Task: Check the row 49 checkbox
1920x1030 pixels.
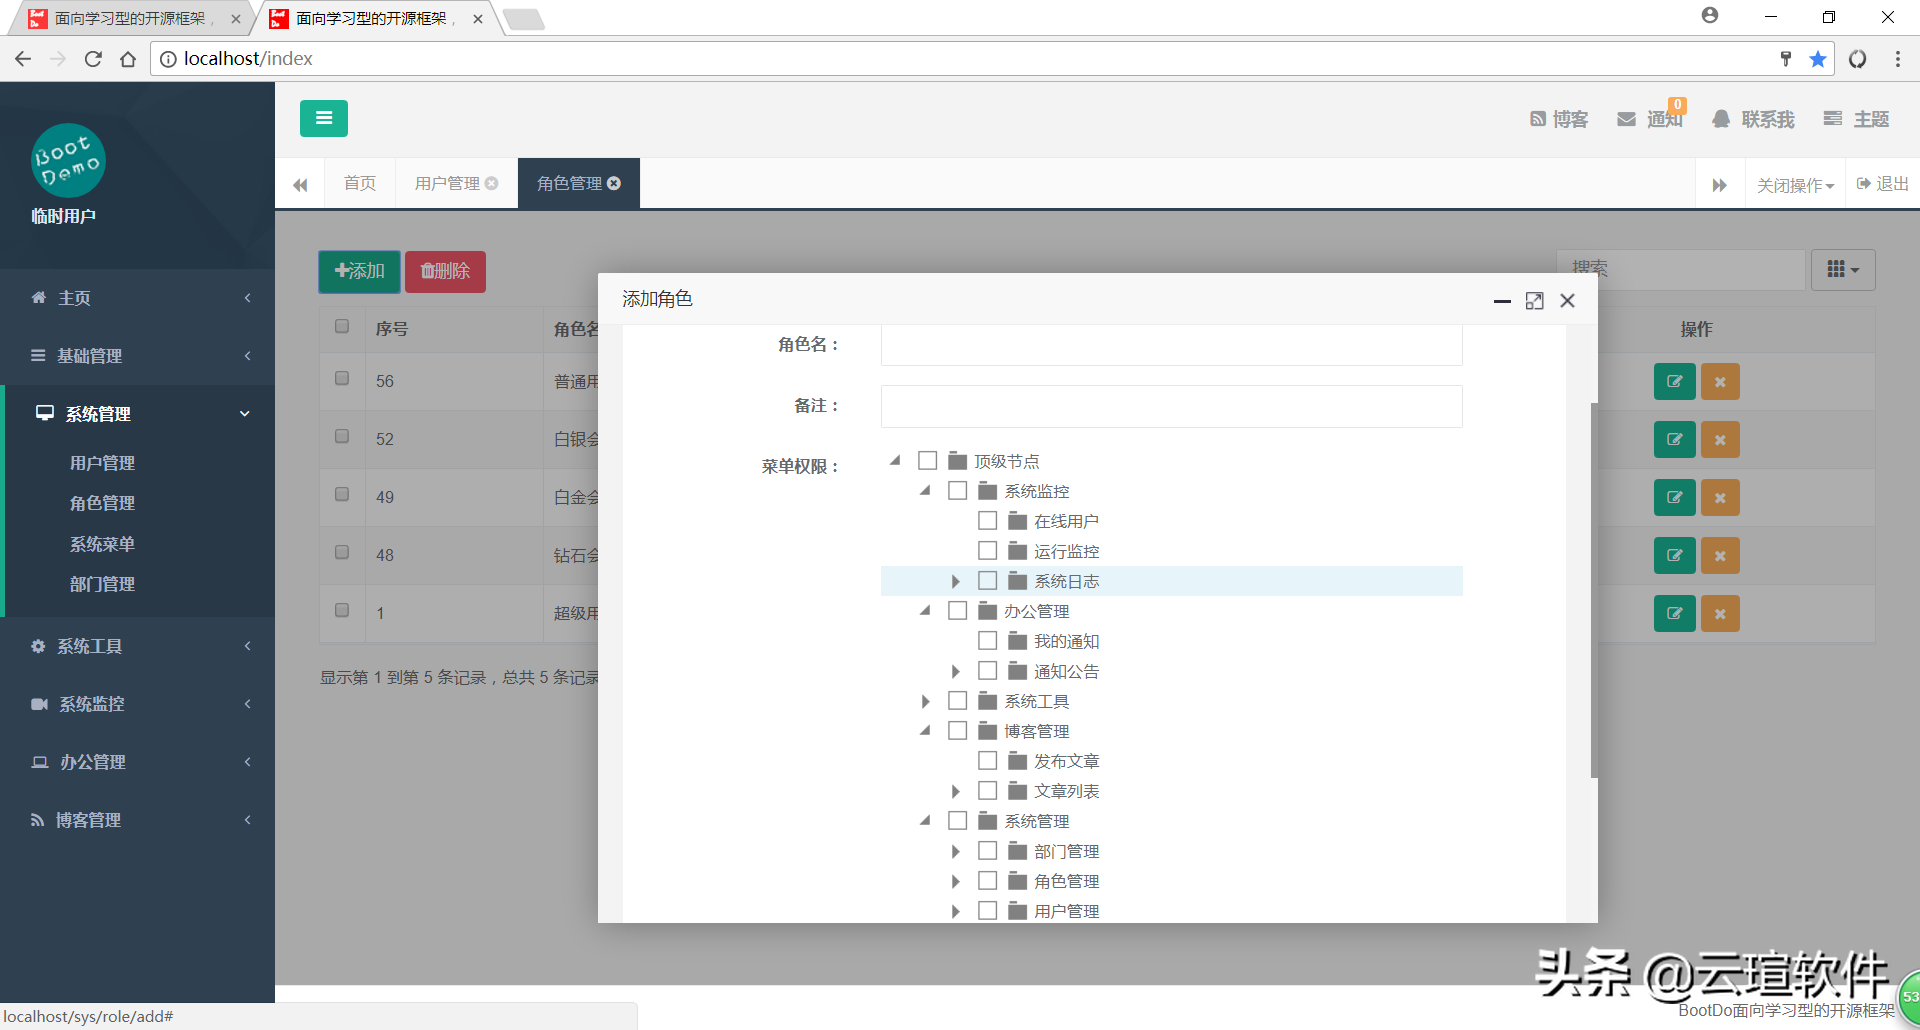Action: coord(342,495)
